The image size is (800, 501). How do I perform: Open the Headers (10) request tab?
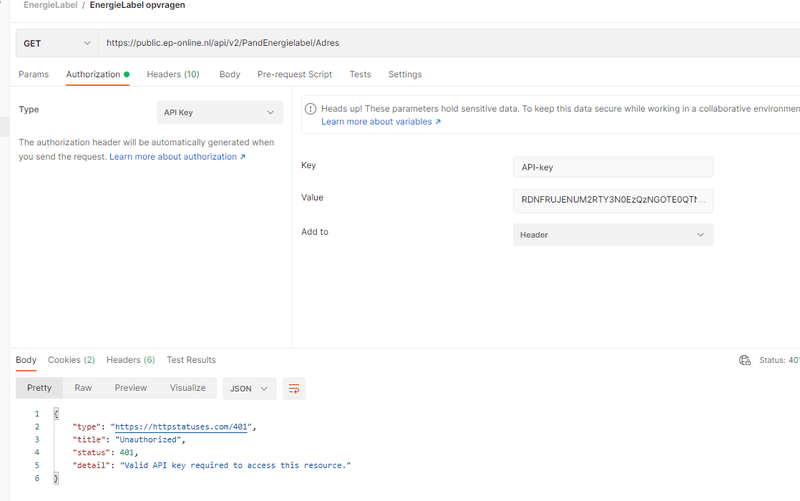[173, 74]
